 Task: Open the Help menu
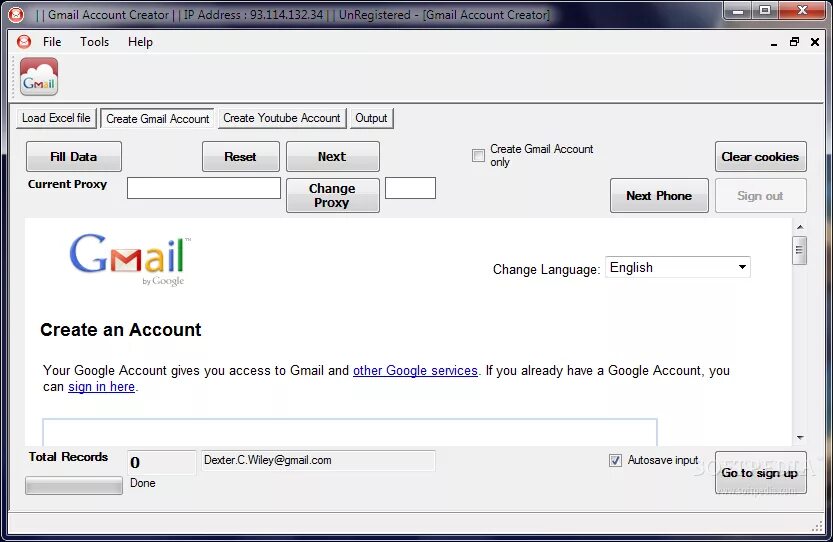click(140, 41)
